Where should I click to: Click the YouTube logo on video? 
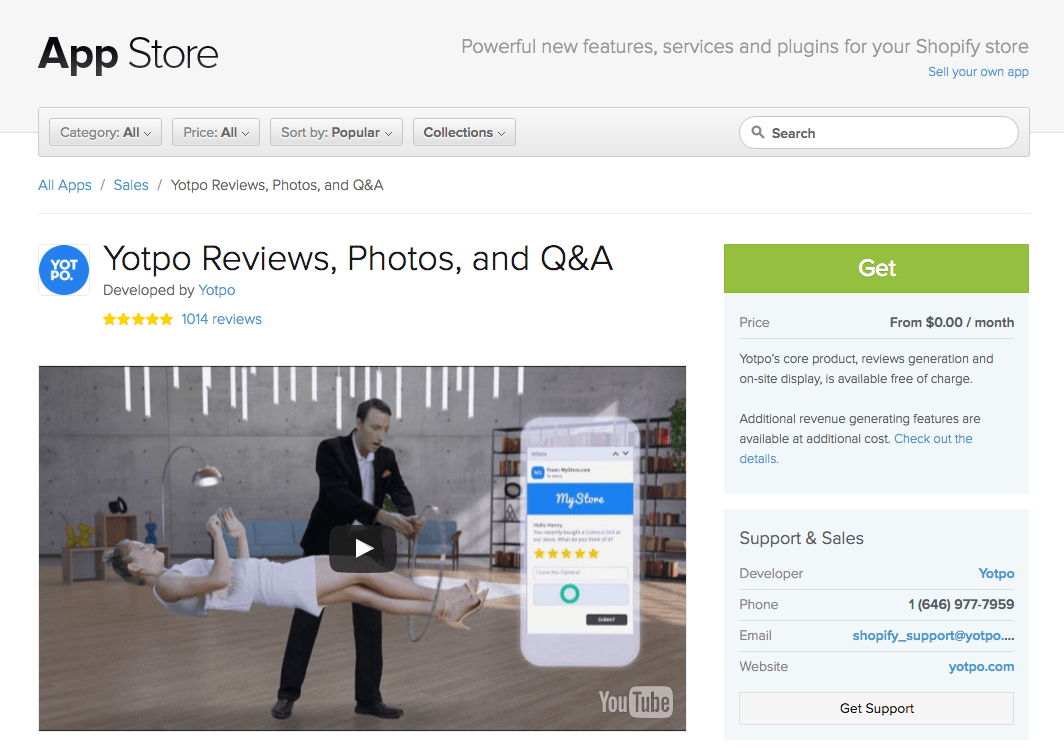[x=635, y=702]
